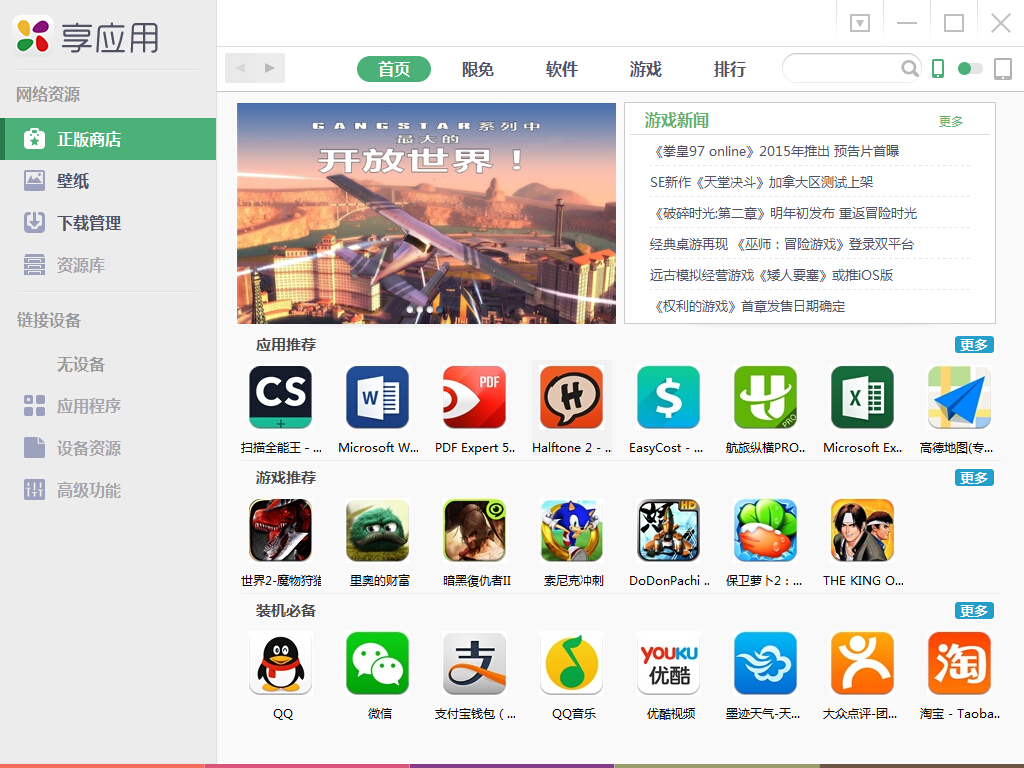
Task: Open news 《拳皇97 online》2015年推出
Action: (776, 152)
